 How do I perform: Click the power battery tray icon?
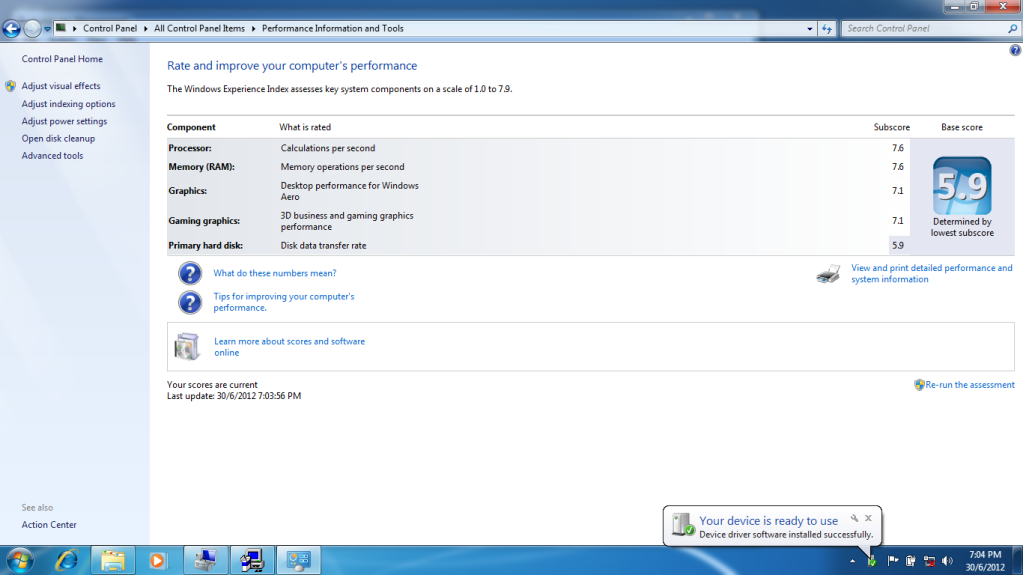pos(910,561)
